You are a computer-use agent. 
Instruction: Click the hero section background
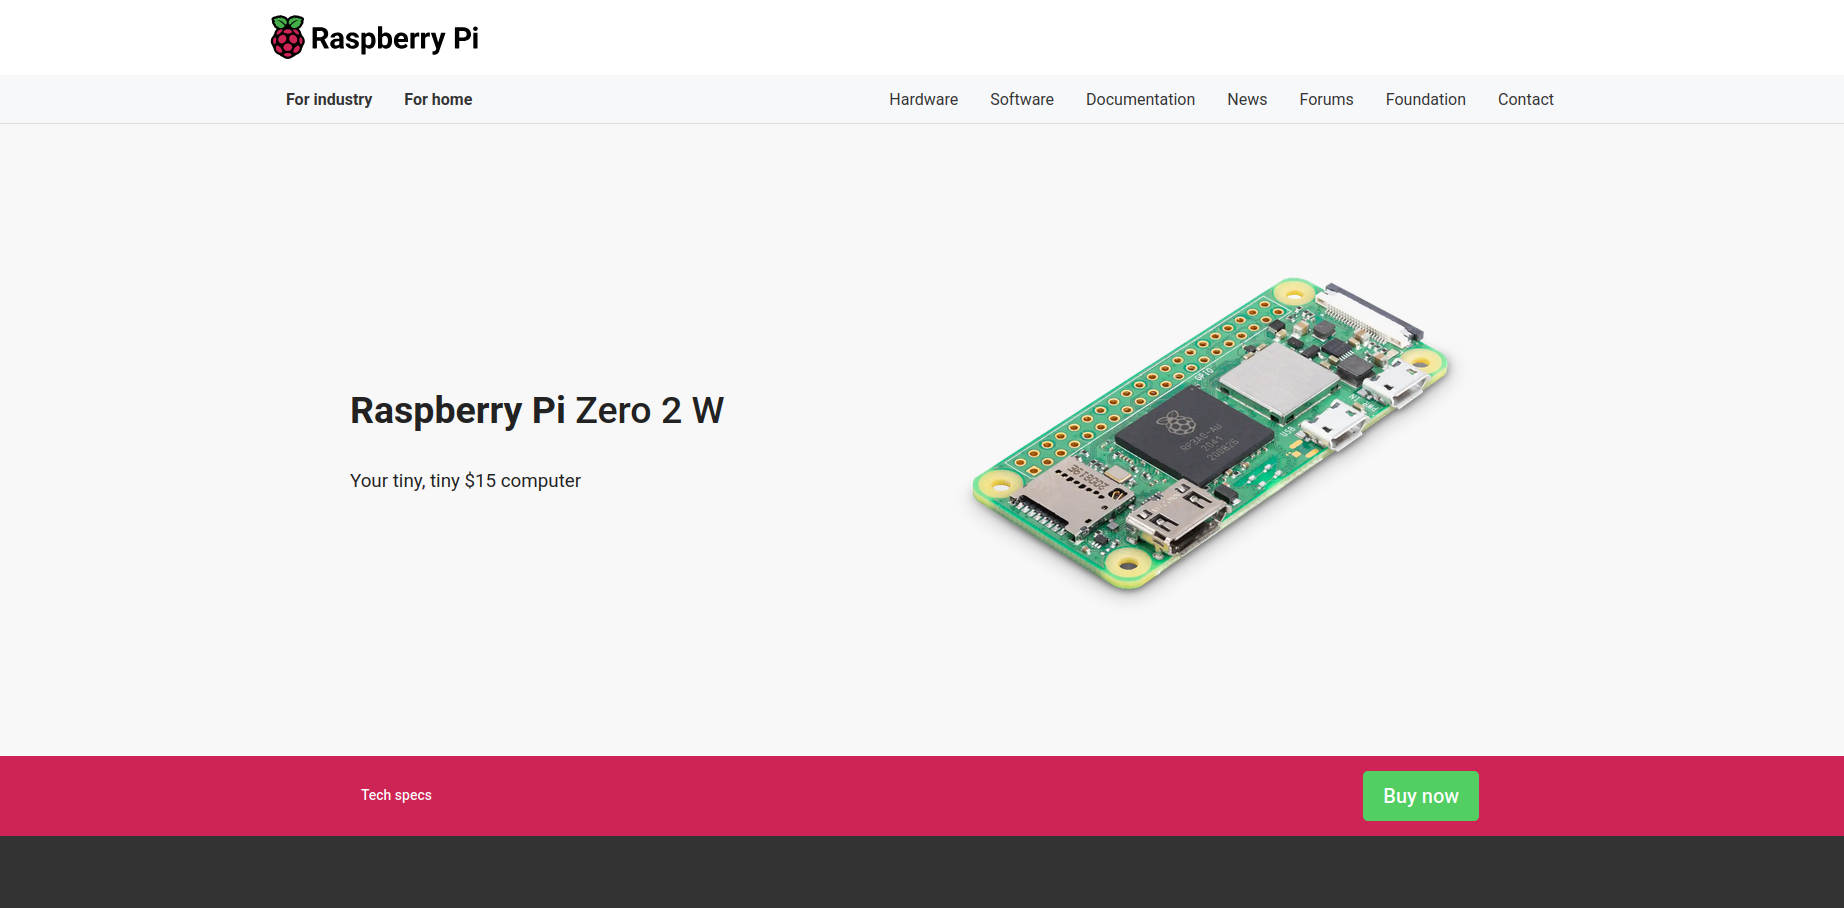(700, 650)
